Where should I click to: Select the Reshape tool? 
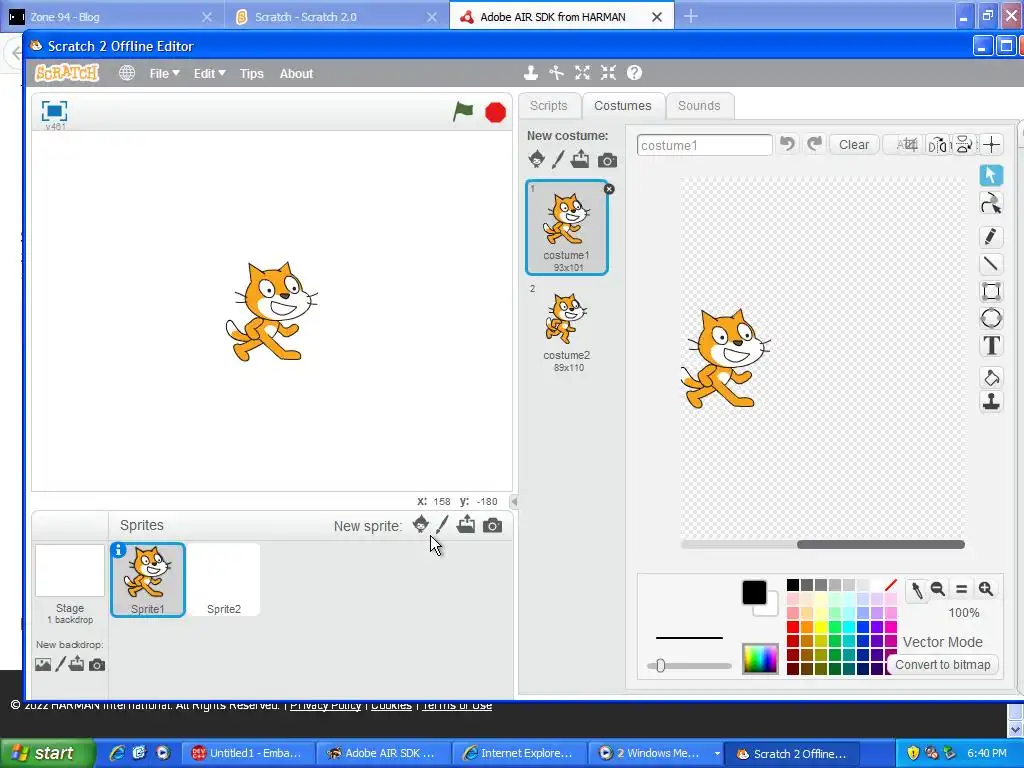[991, 205]
